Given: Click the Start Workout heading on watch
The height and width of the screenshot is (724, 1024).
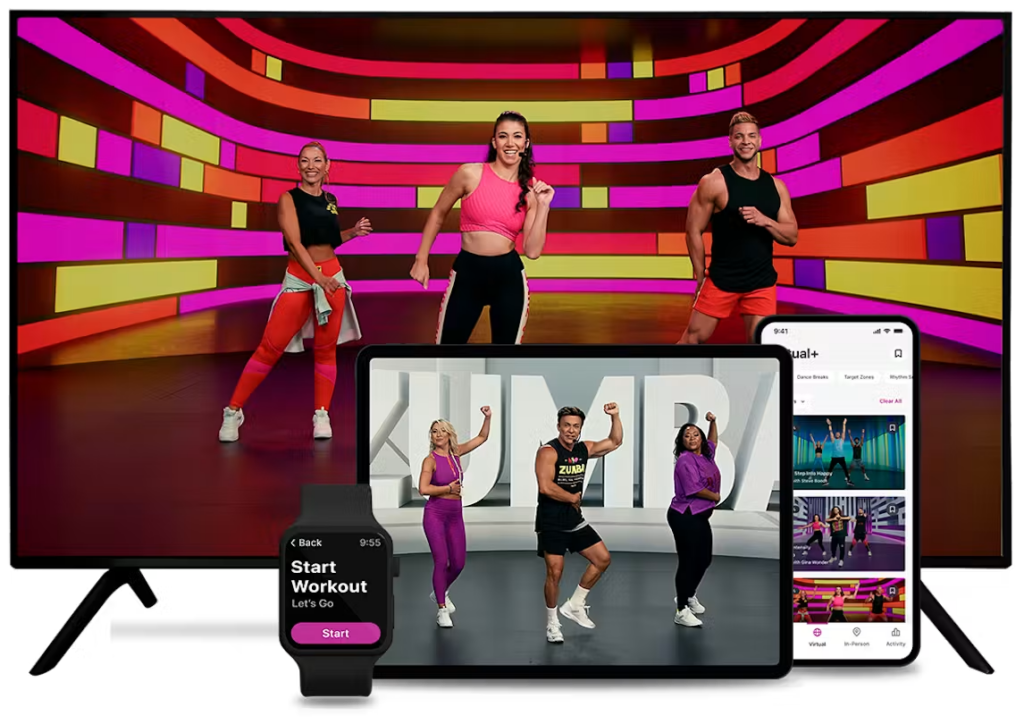Looking at the screenshot, I should 328,576.
